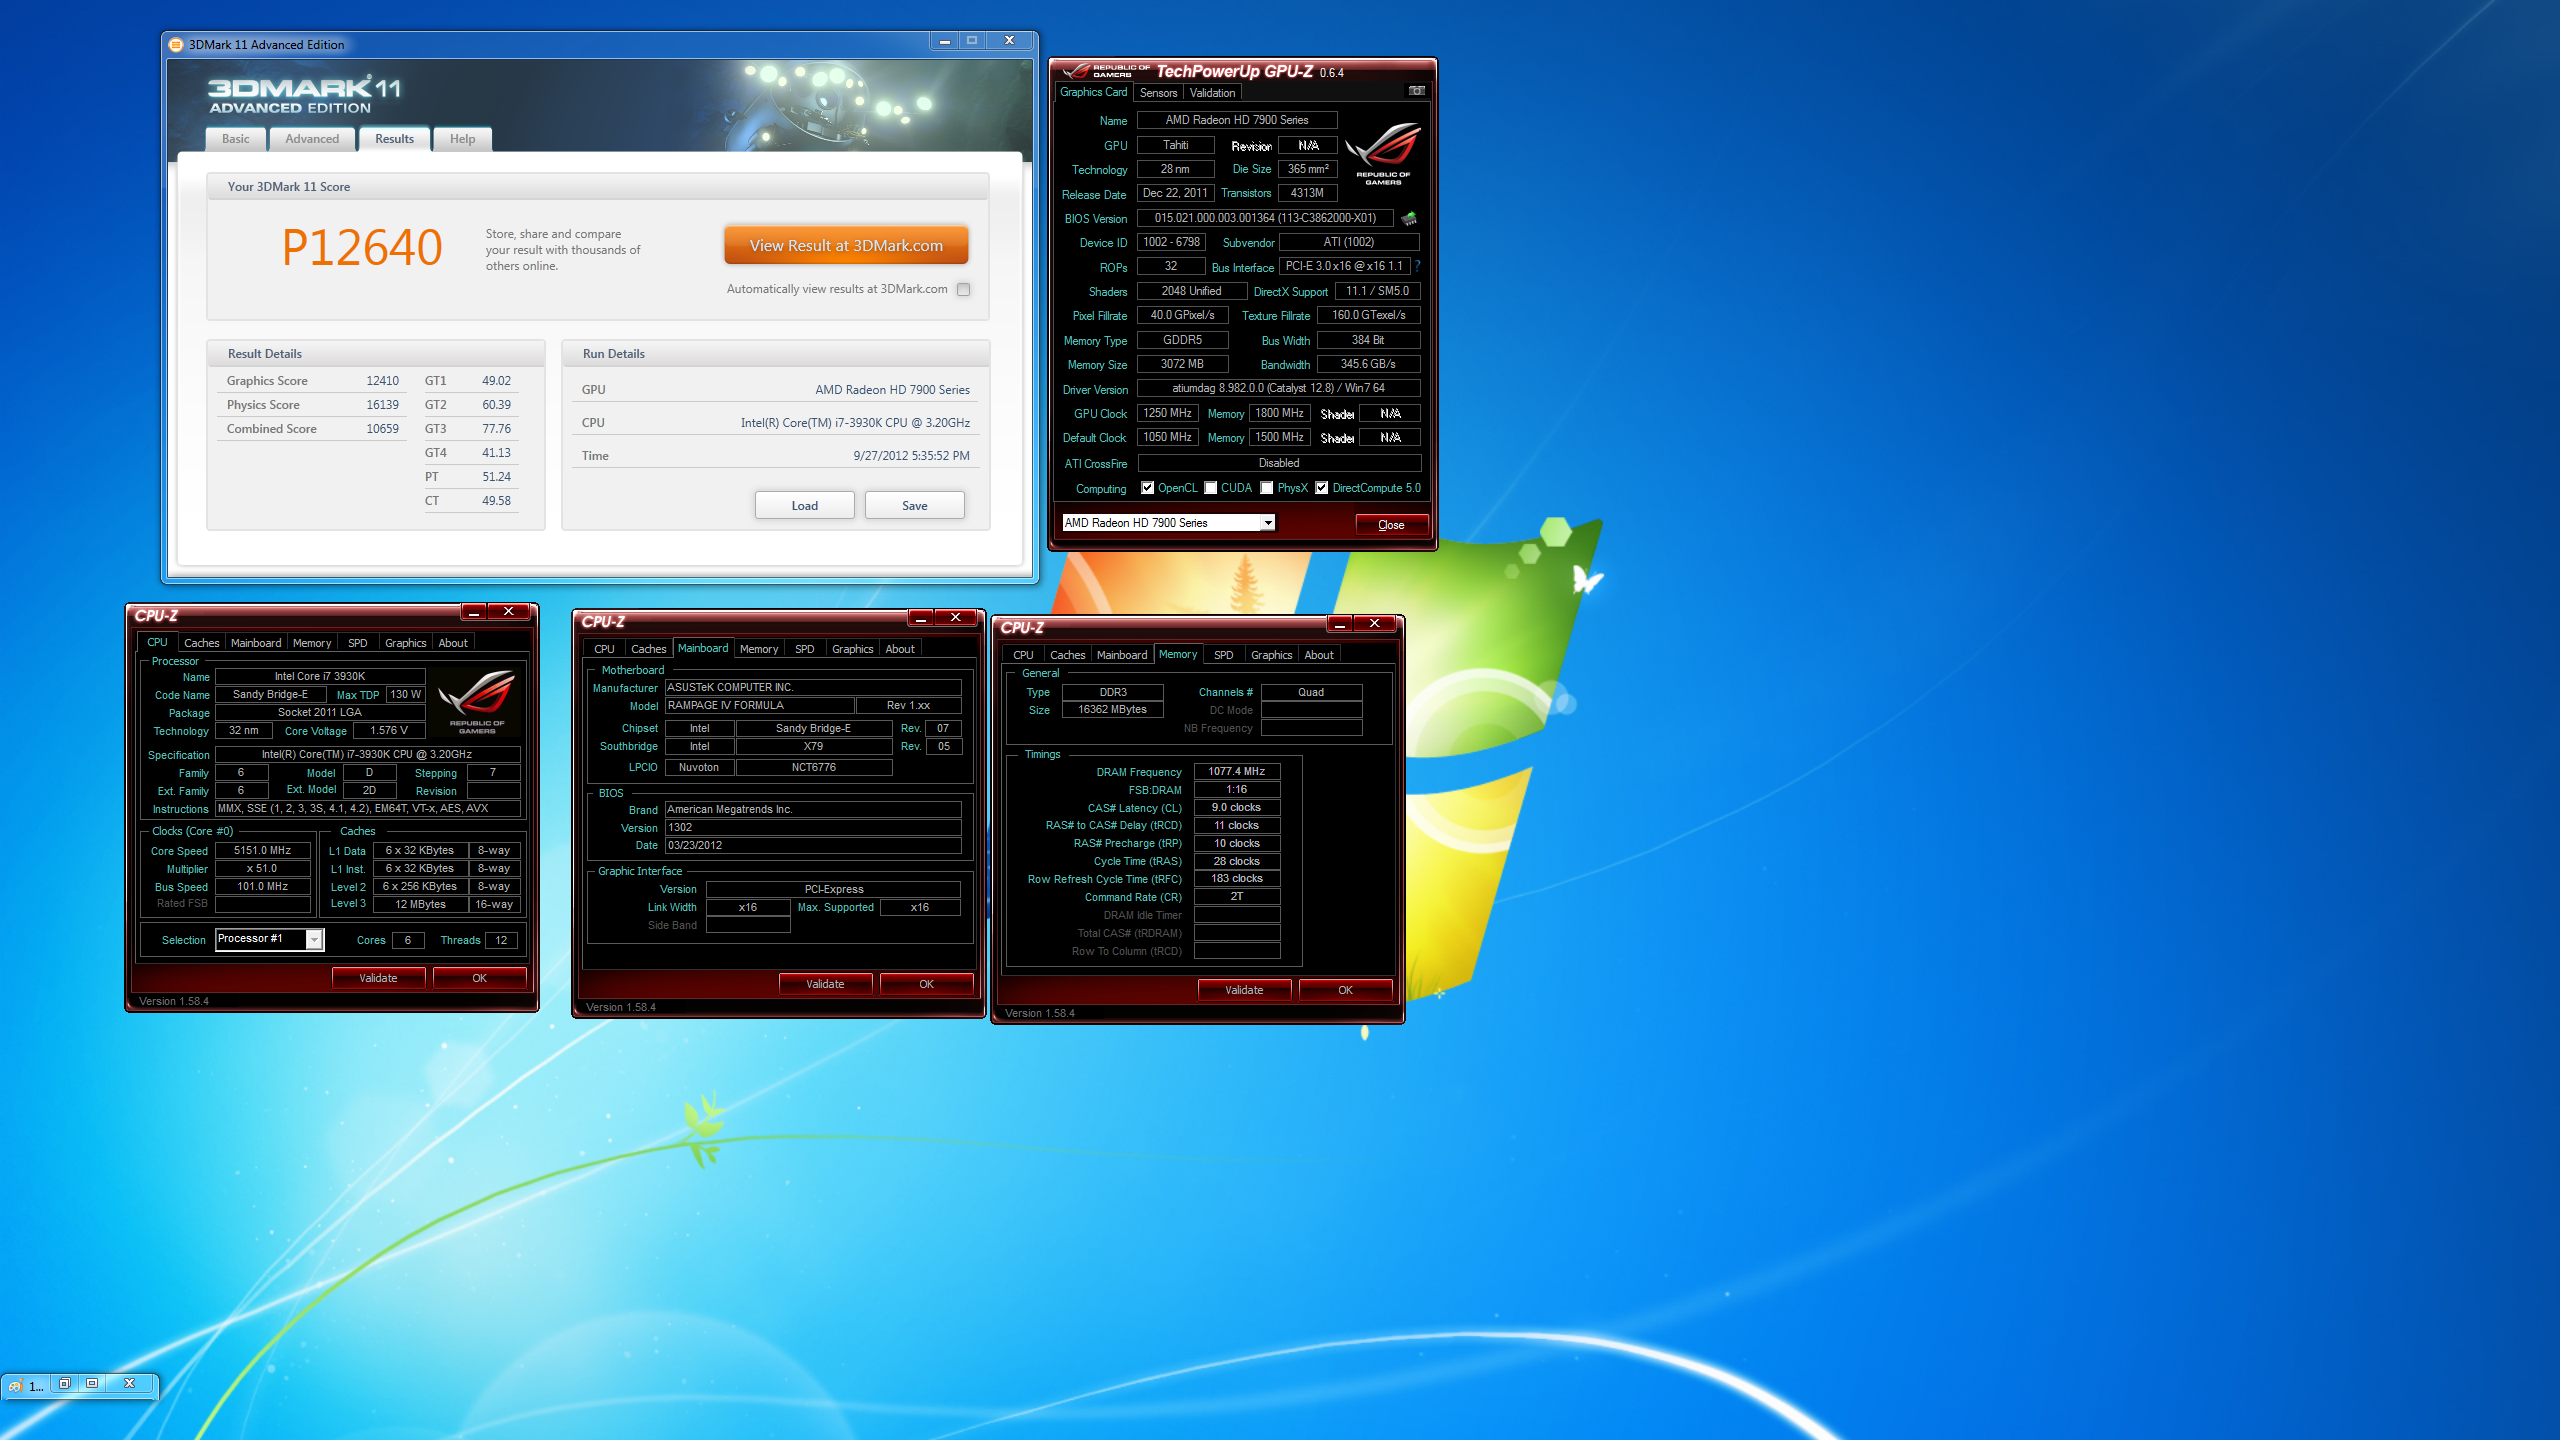
Task: Click the Bus Interface question mark in GPU-Z
Action: pos(1417,266)
